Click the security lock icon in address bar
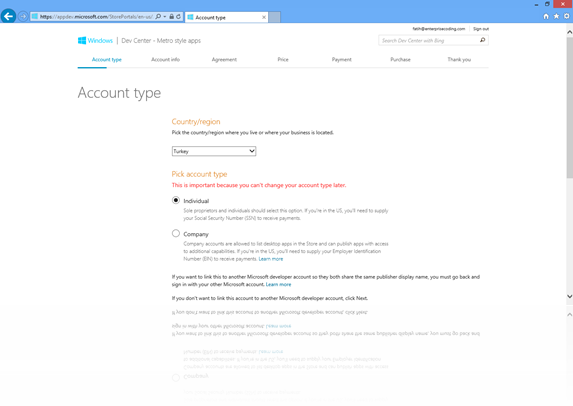Viewport: 573px width, 406px height. [171, 16]
